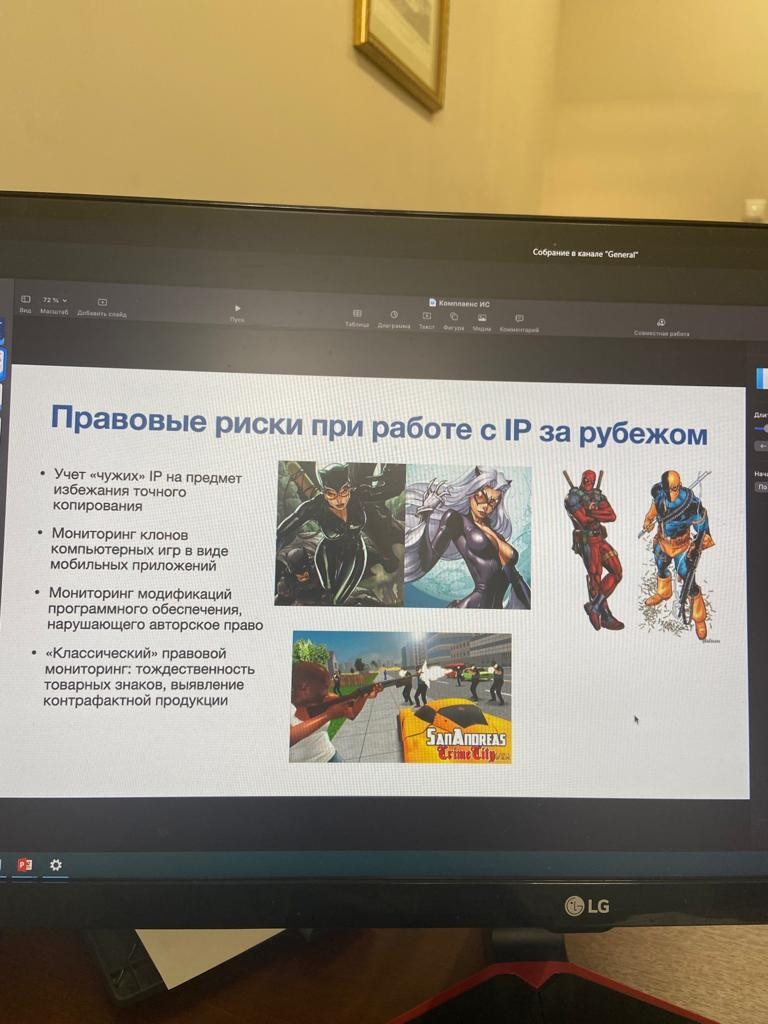Open the settings gear in taskbar

(56, 864)
